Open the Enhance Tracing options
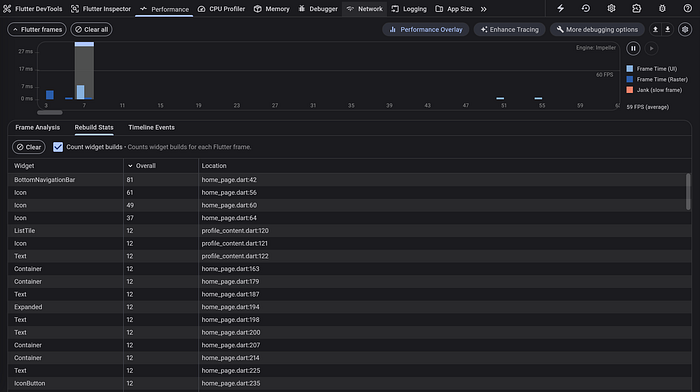Image resolution: width=700 pixels, height=392 pixels. click(509, 29)
